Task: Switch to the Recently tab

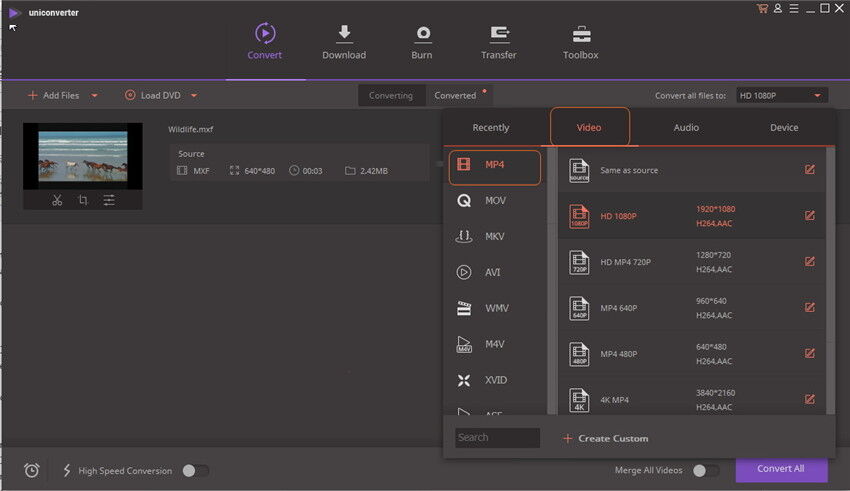Action: click(491, 127)
